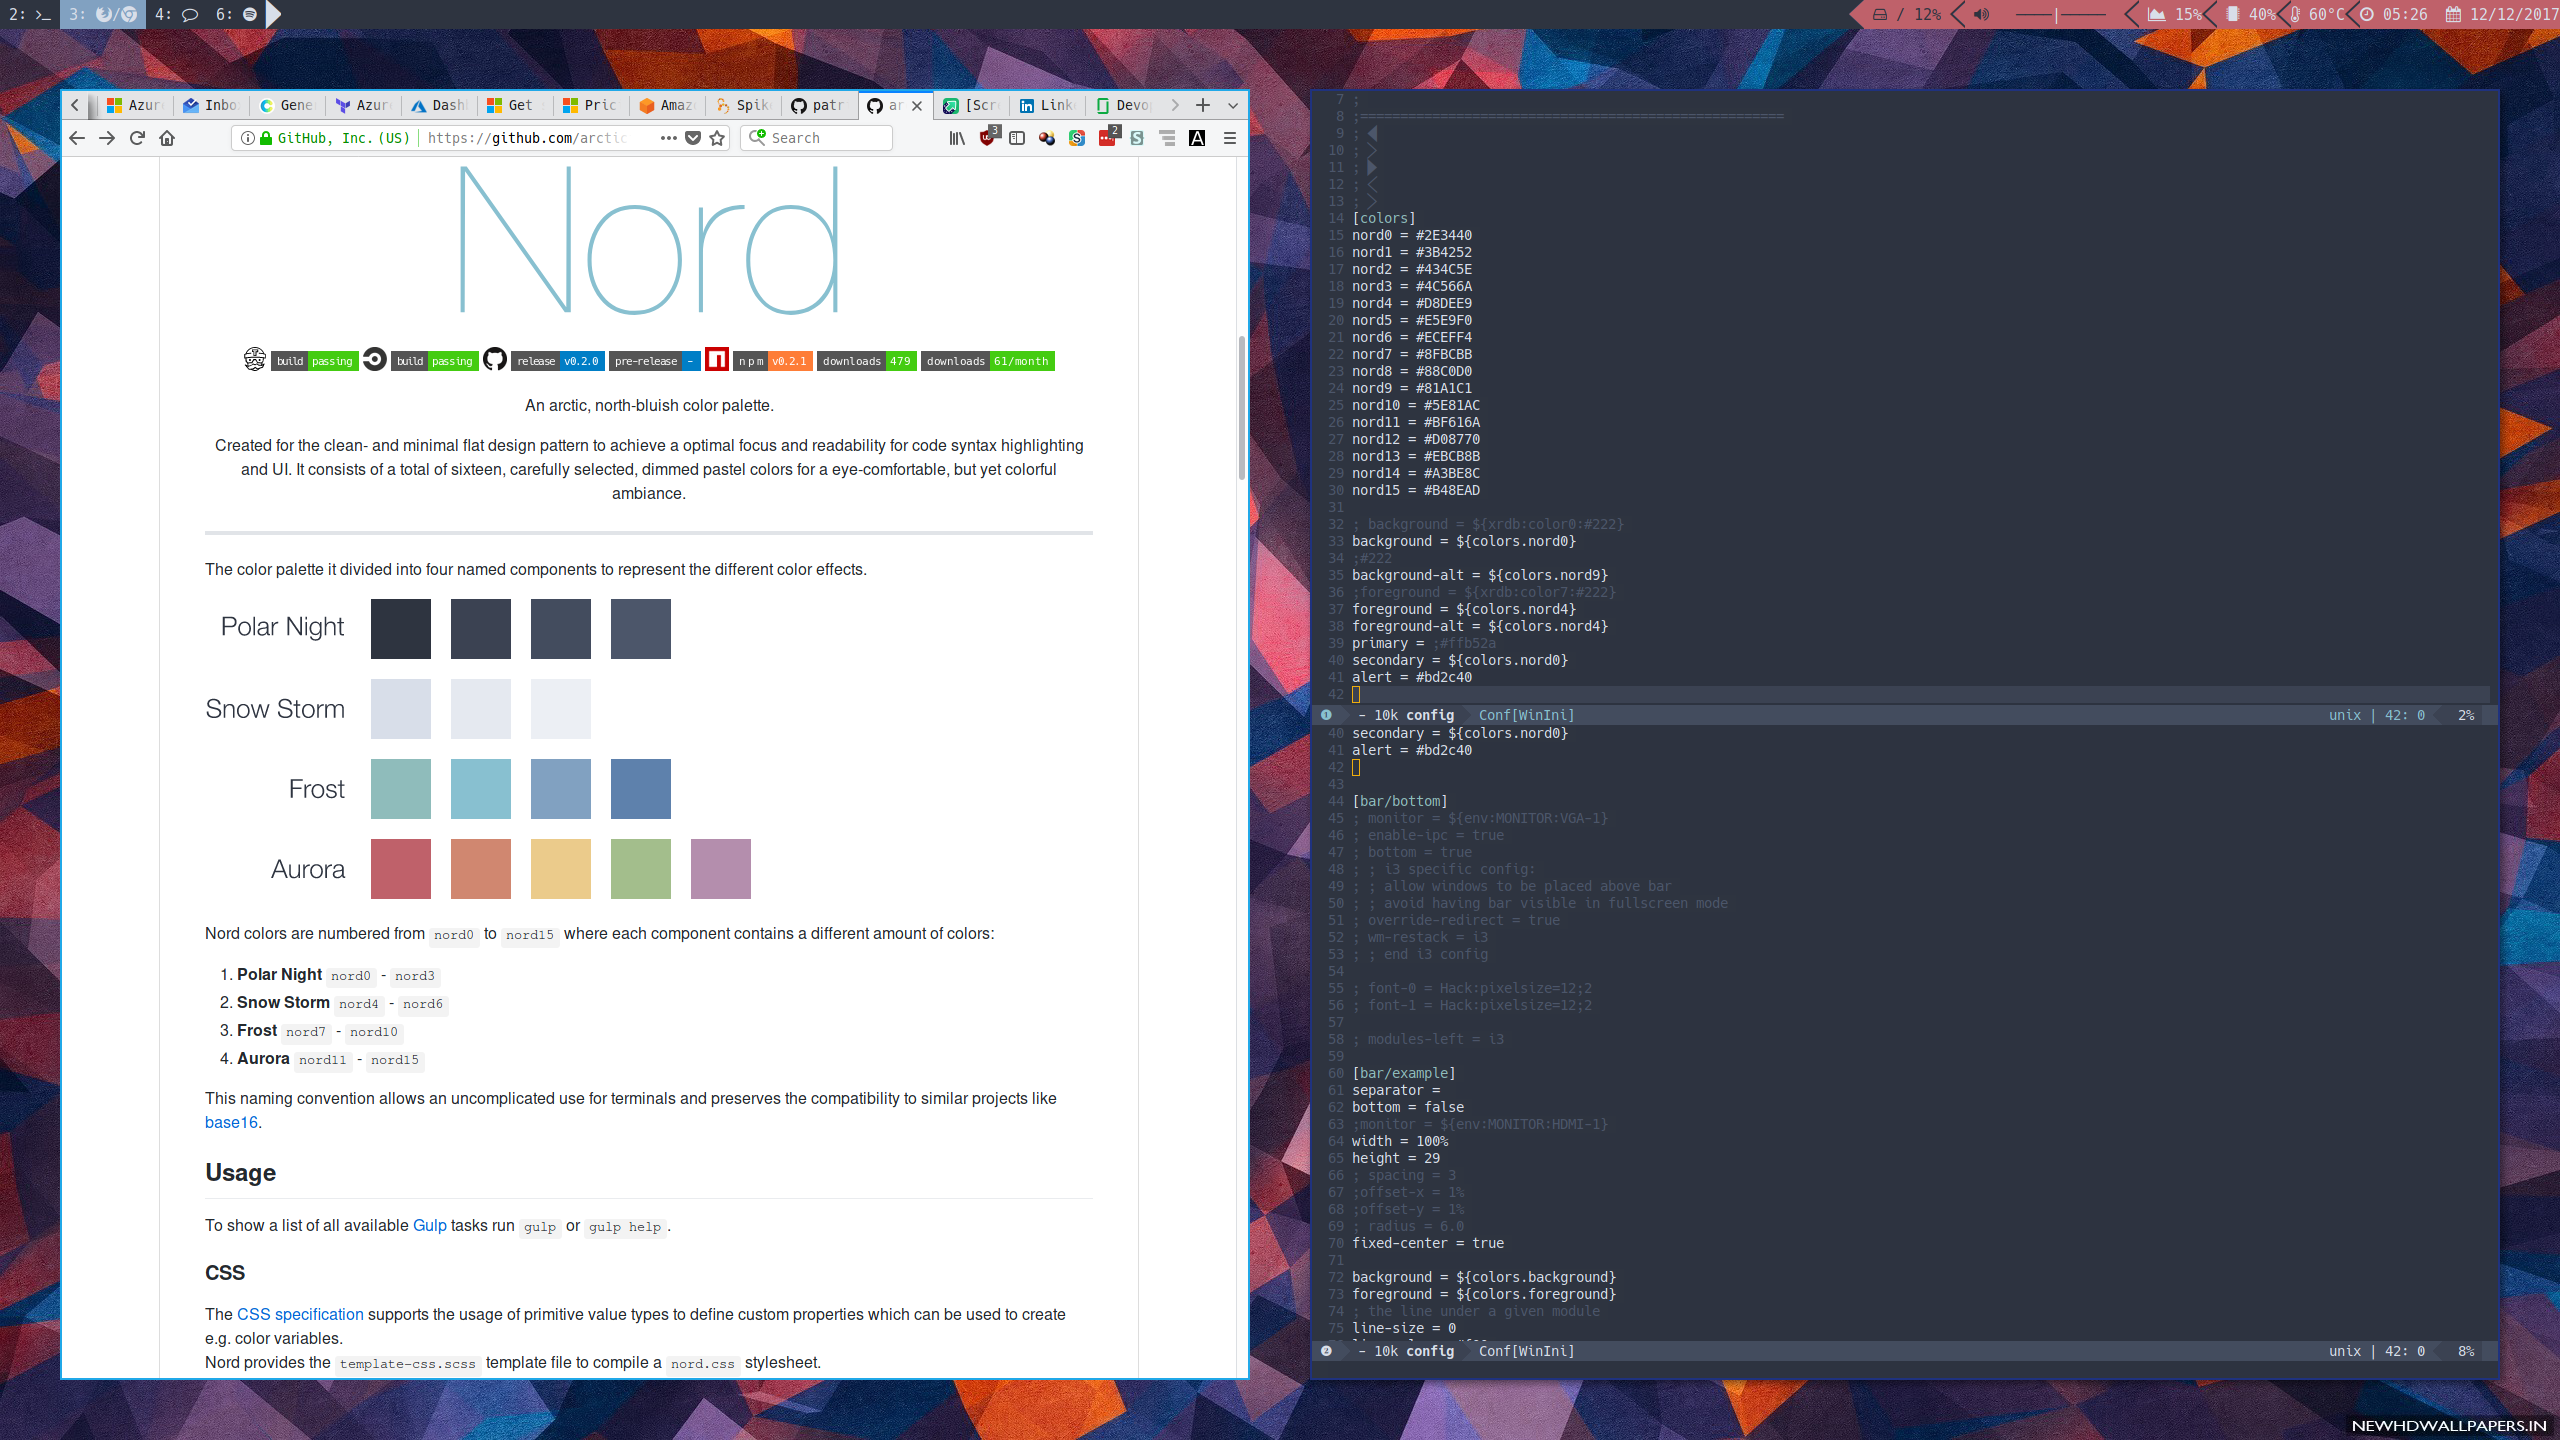Reload the current GitHub page
Viewport: 2560px width, 1440px height.
point(137,138)
